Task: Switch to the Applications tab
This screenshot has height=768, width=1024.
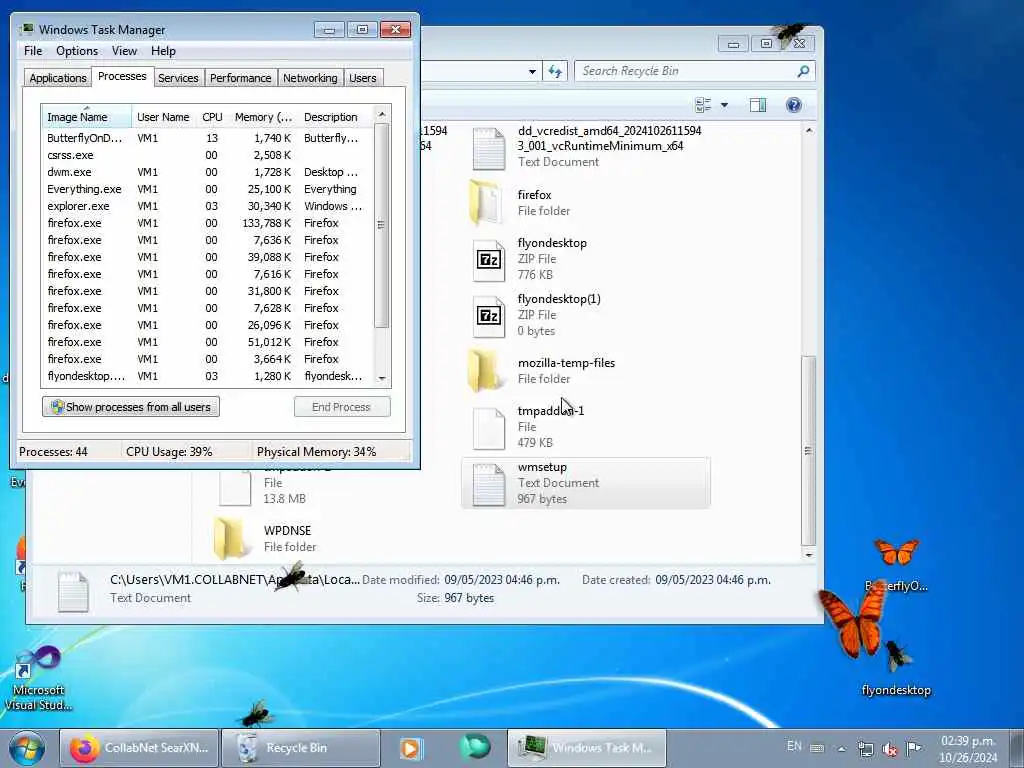Action: click(57, 78)
